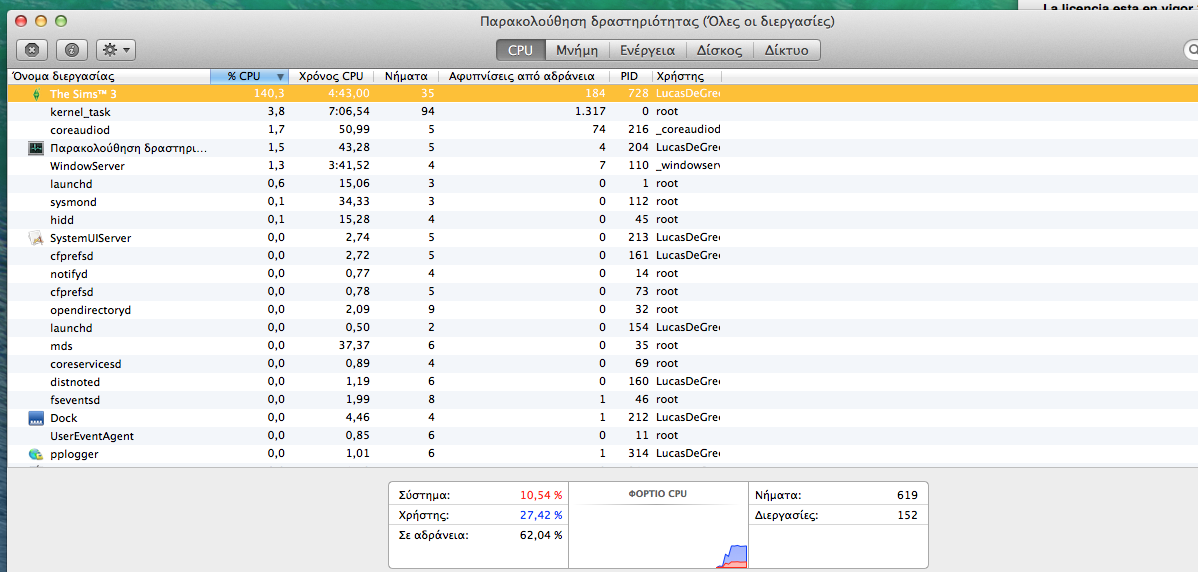The image size is (1198, 572).
Task: Open the gear action dropdown menu
Action: pos(116,50)
